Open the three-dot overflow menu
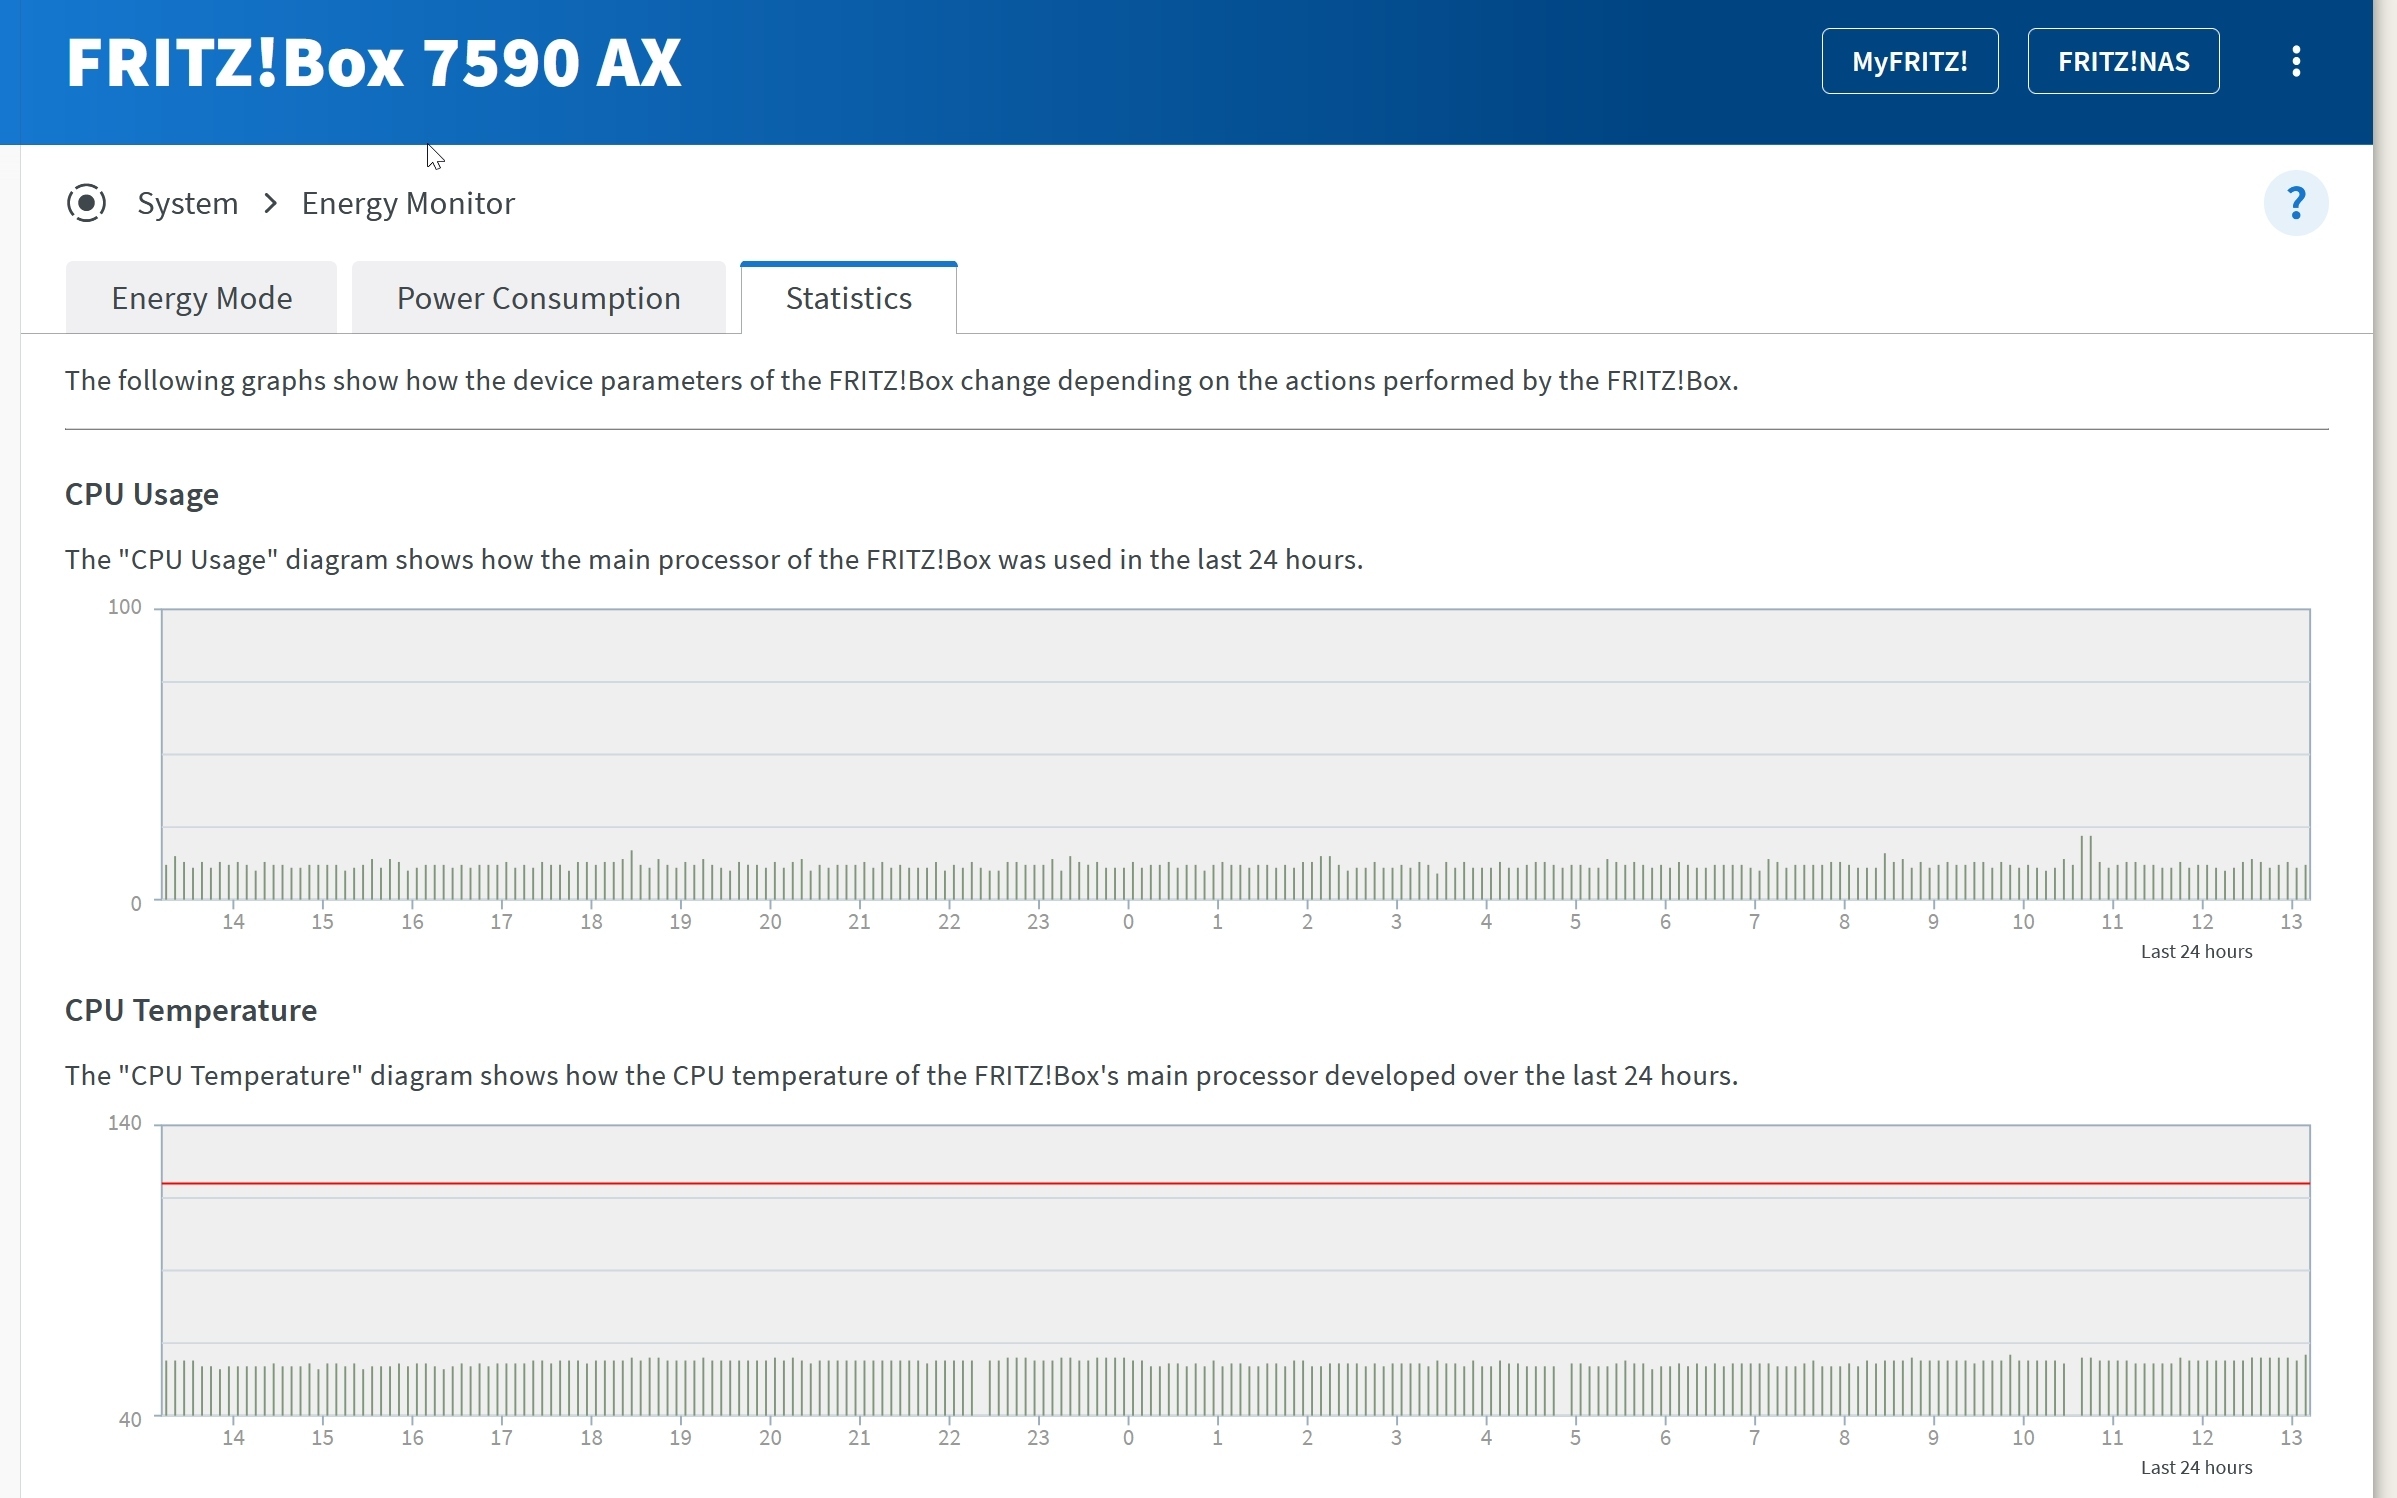 pyautogui.click(x=2296, y=61)
